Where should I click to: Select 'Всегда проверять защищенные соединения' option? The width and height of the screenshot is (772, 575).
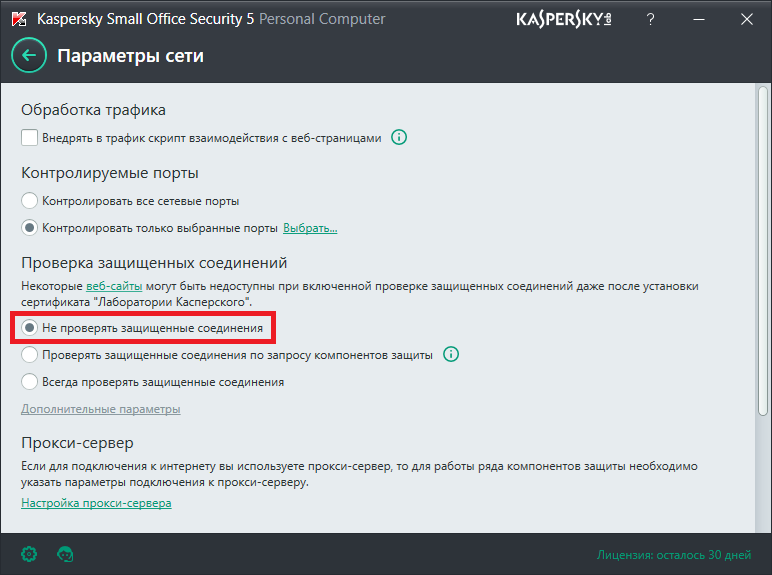[x=30, y=381]
